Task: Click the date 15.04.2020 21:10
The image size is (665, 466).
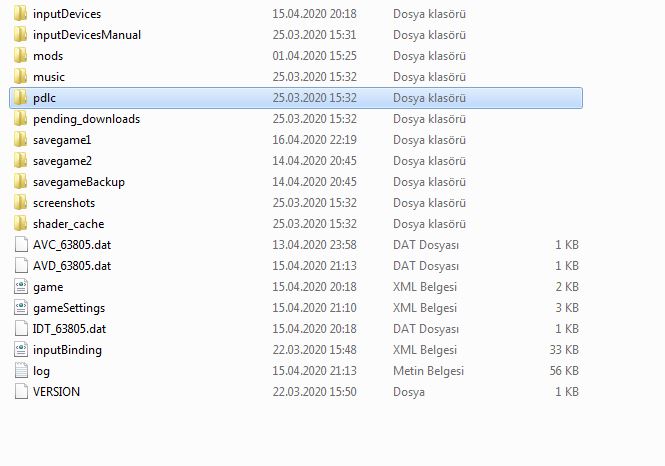Action: pos(314,307)
